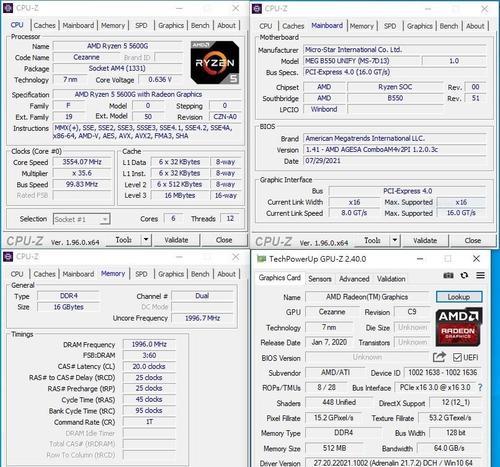
Task: Select CPU tab in Memory window
Action: [x=17, y=274]
